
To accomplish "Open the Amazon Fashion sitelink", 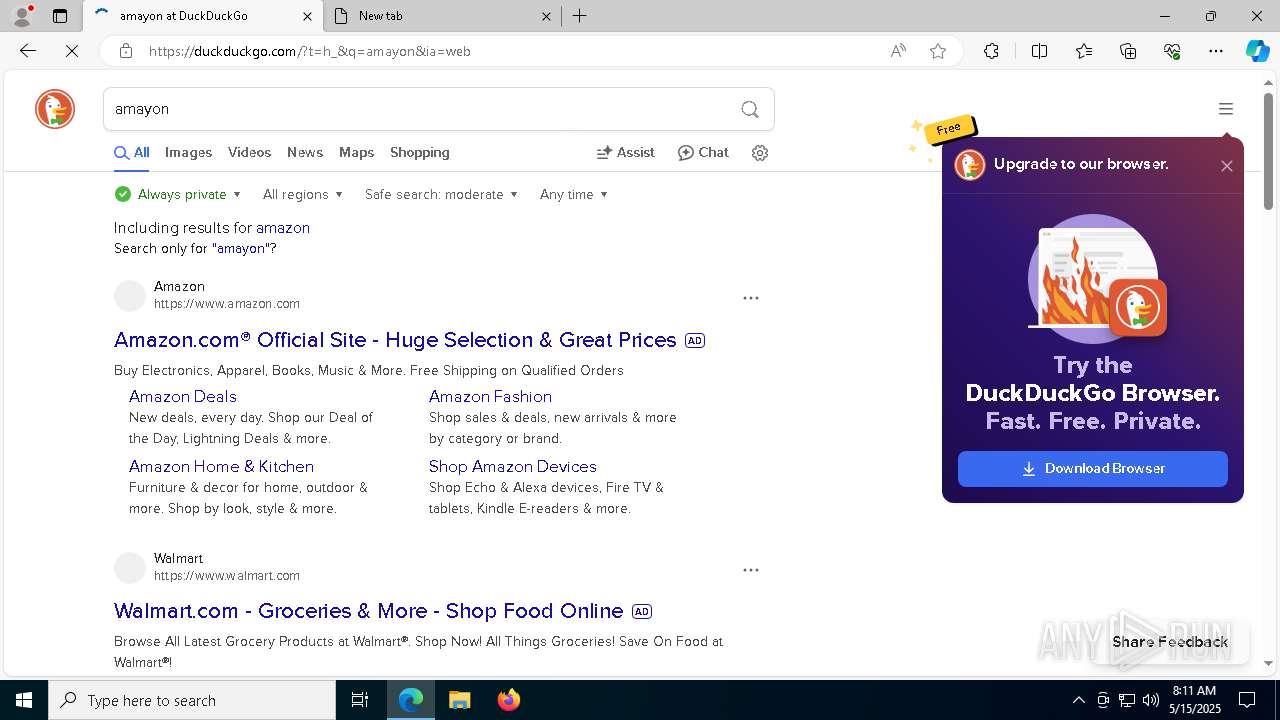I will click(x=490, y=397).
